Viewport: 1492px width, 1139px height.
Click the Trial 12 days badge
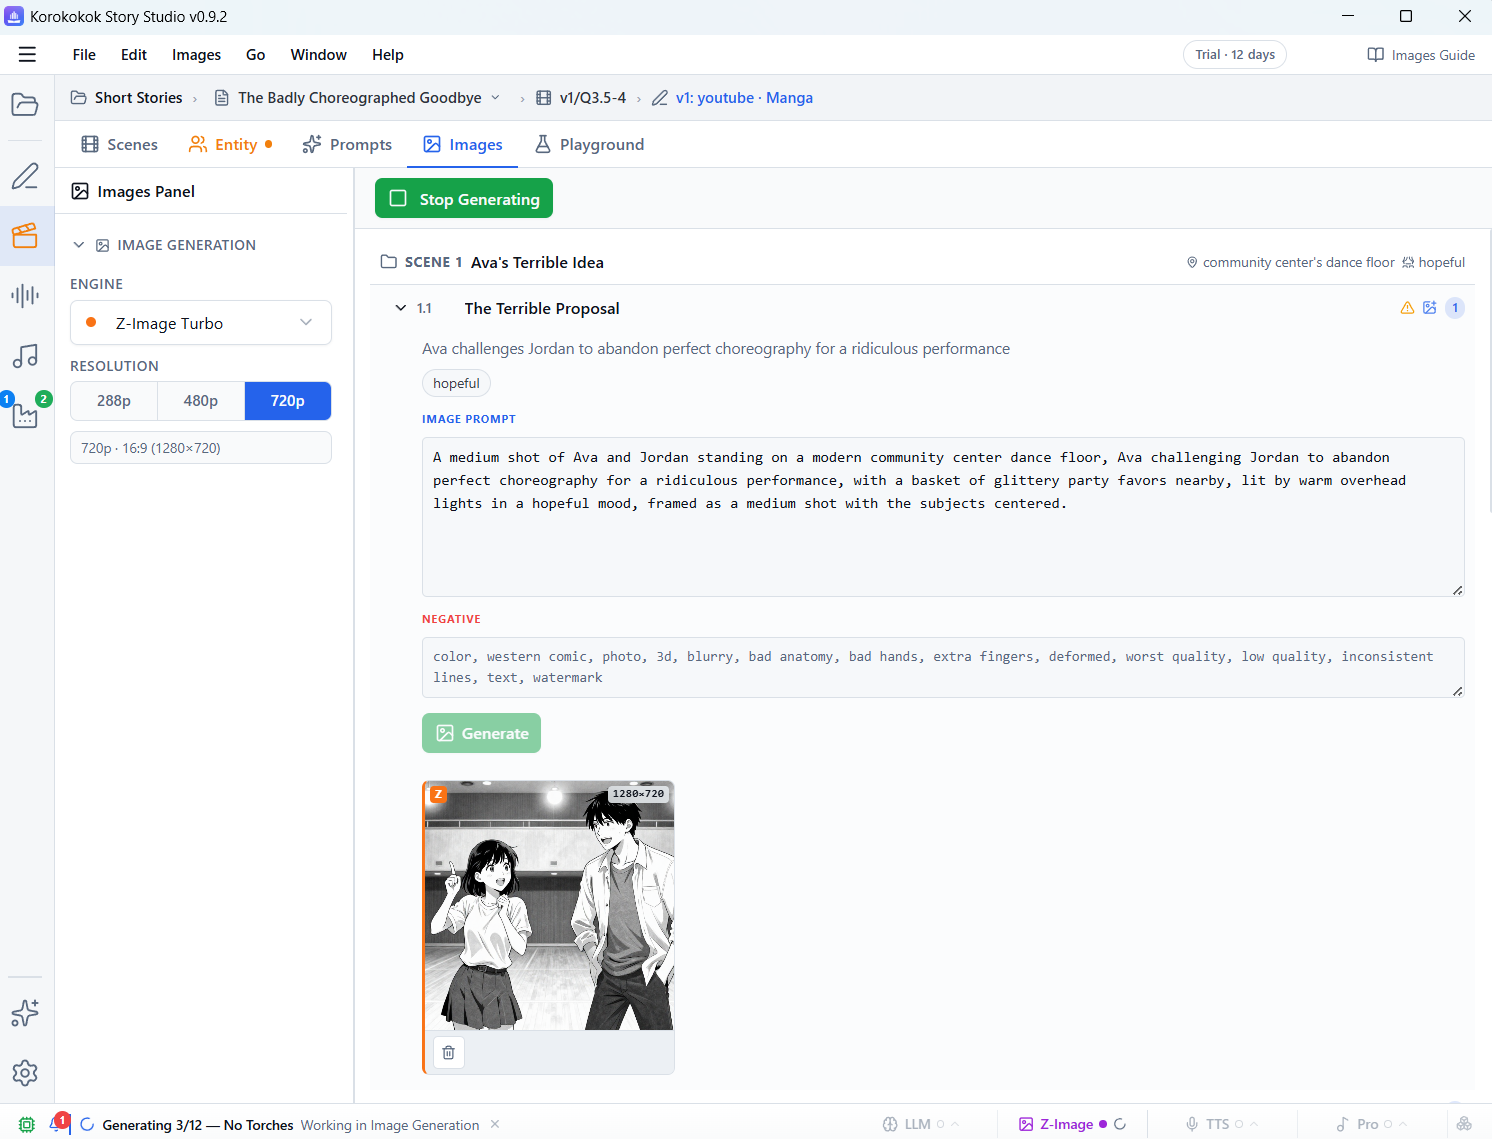pos(1235,55)
